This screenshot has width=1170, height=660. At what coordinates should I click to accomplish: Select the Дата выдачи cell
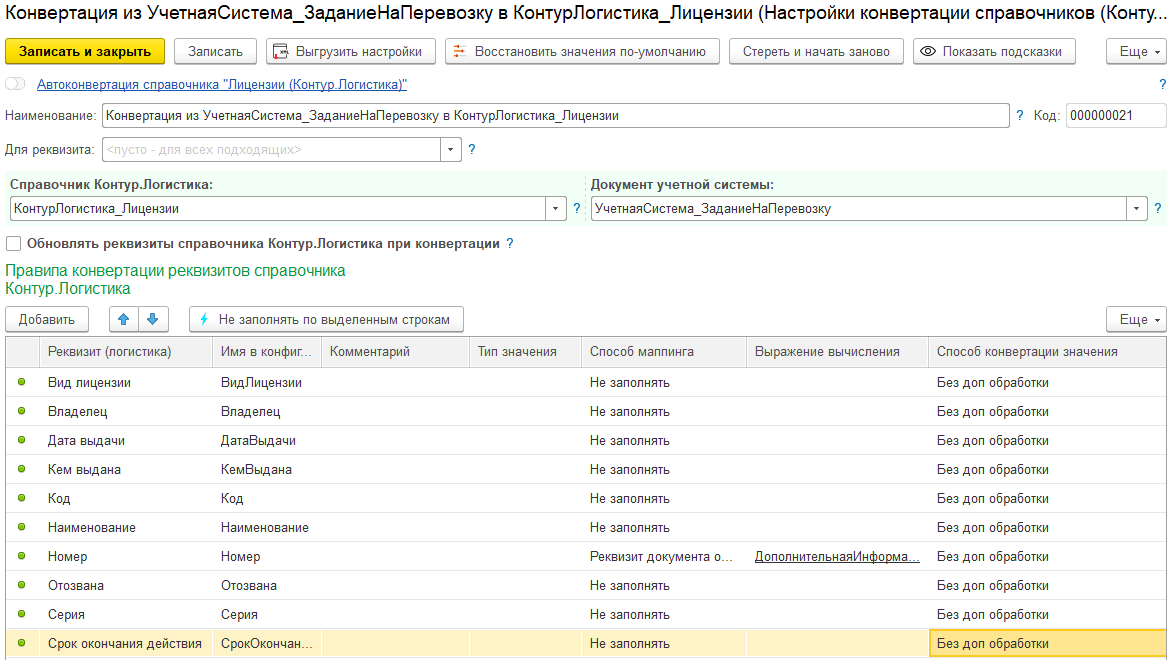tap(125, 441)
